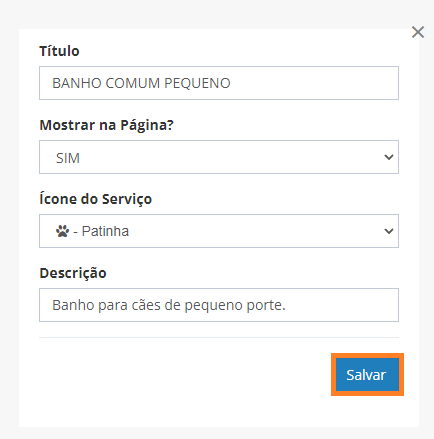This screenshot has width=434, height=439.
Task: Expand the Ícone do Serviço dropdown
Action: pyautogui.click(x=219, y=231)
